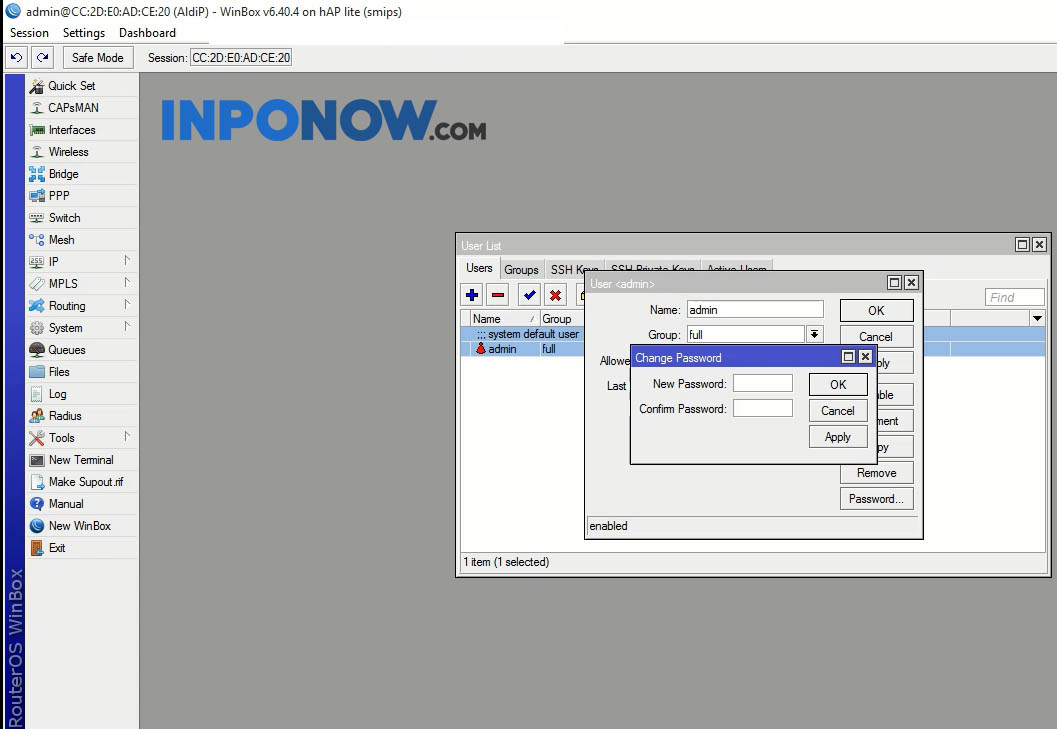Maximize the Change Password dialog
The width and height of the screenshot is (1057, 729).
[x=849, y=357]
